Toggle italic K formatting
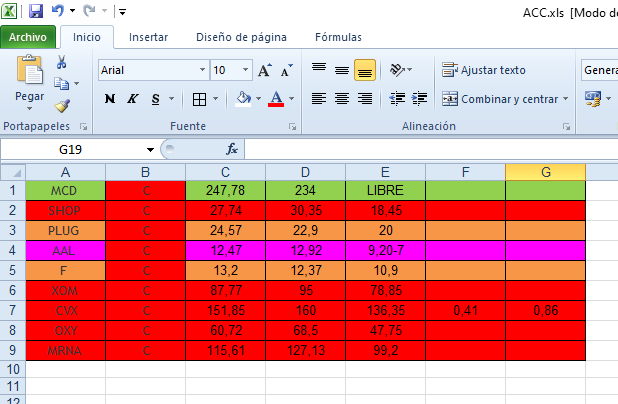The height and width of the screenshot is (404, 618). point(133,99)
